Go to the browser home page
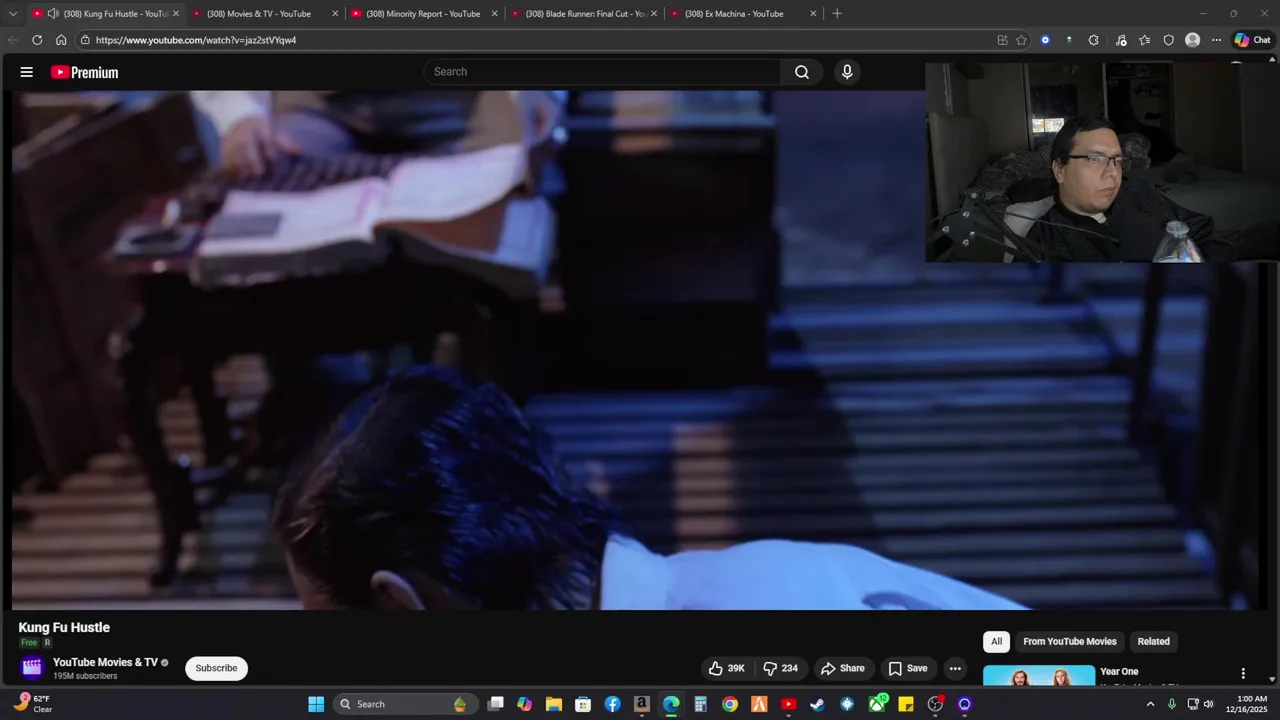This screenshot has width=1280, height=720. 61,40
